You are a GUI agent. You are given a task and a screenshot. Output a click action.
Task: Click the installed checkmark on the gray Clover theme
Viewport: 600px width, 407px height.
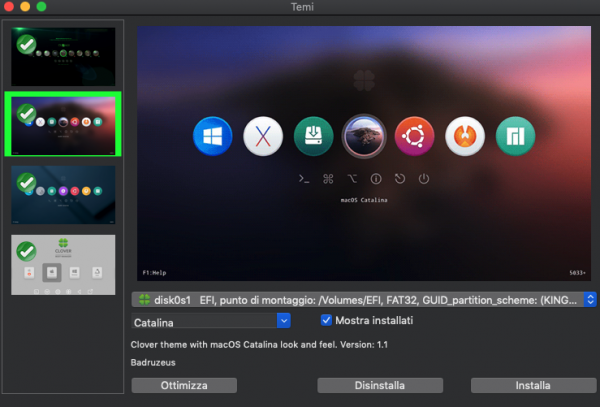[26, 251]
